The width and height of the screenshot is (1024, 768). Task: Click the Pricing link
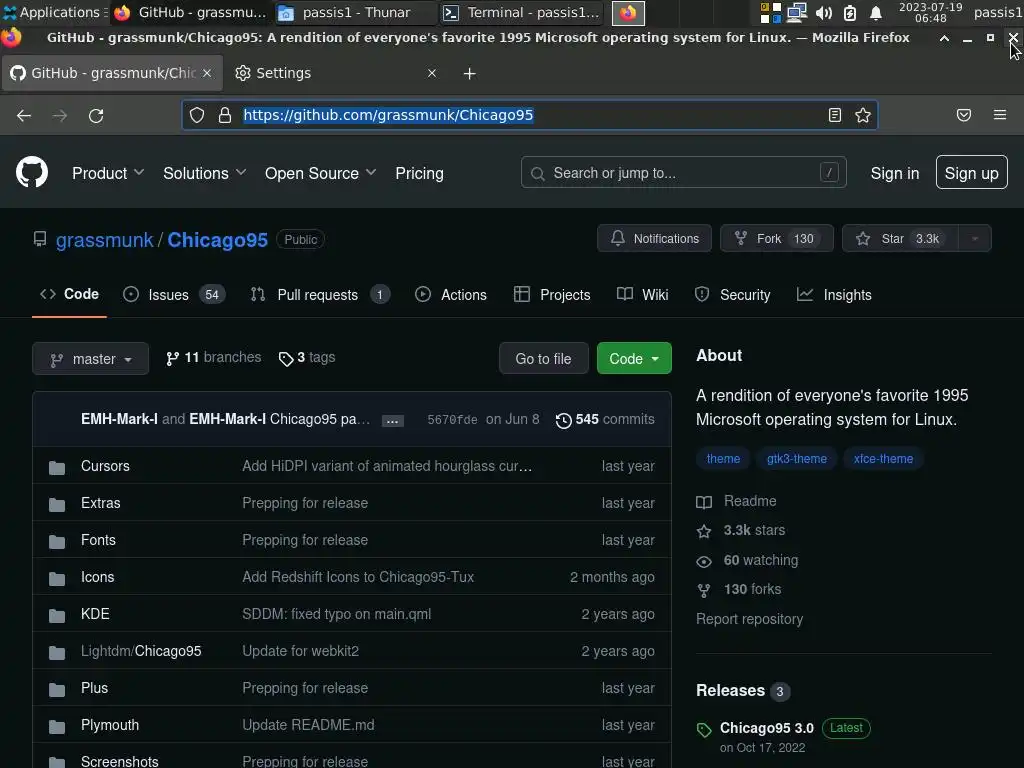[x=419, y=173]
